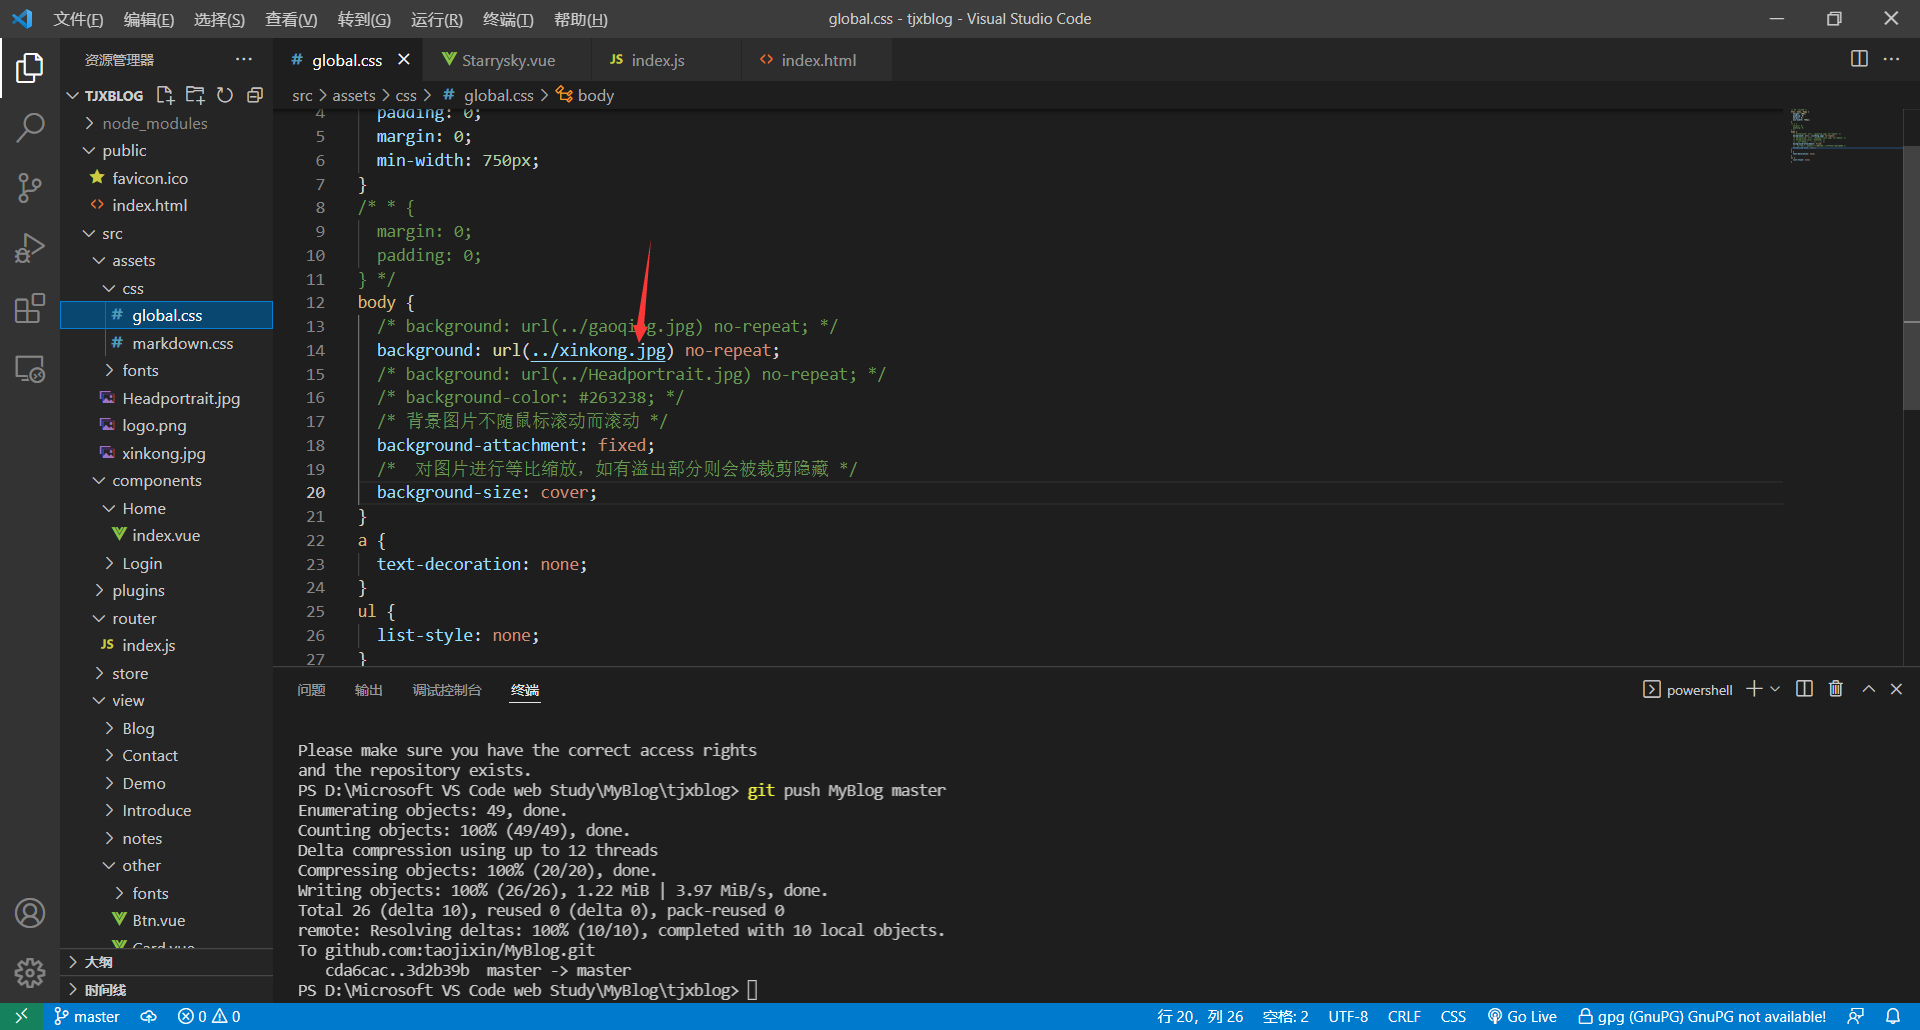
Task: Open Accounts menu in activity bar
Action: click(30, 913)
